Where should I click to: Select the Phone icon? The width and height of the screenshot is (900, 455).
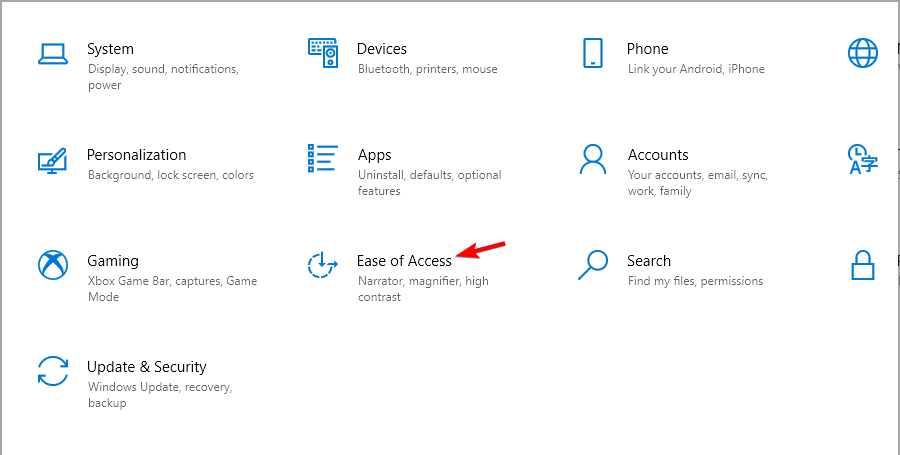pos(592,53)
